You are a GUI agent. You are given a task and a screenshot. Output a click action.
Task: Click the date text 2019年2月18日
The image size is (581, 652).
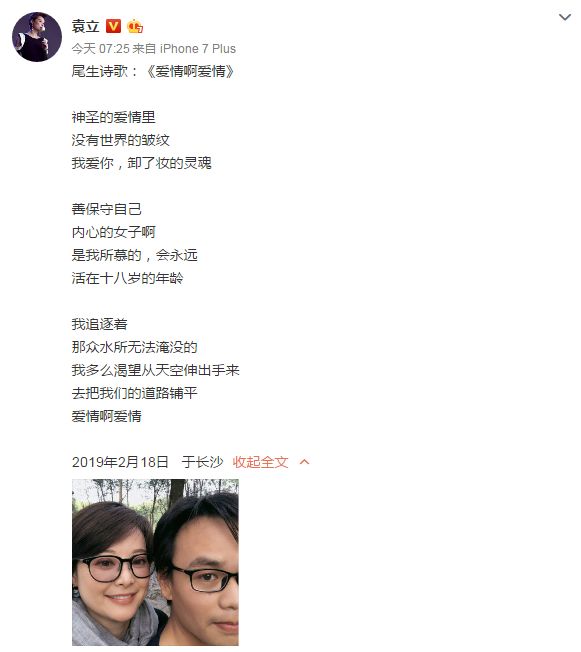tap(120, 462)
